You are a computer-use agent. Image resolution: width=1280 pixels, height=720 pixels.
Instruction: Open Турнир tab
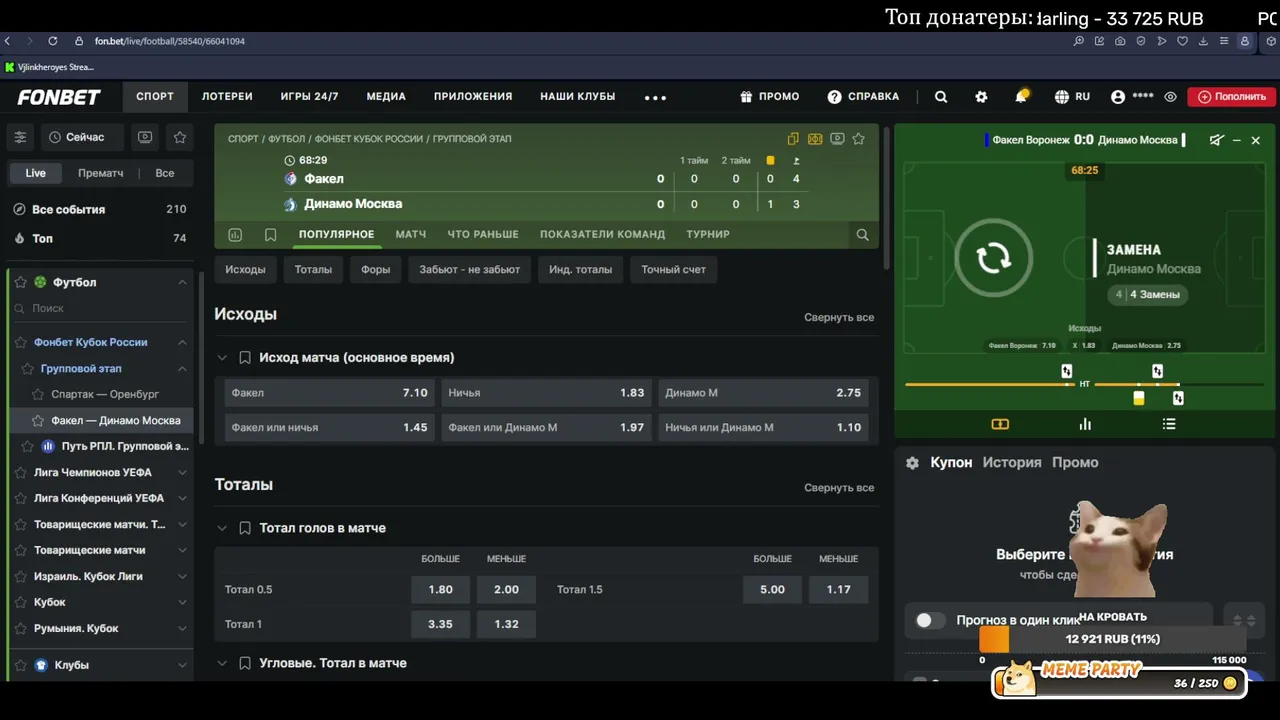pyautogui.click(x=708, y=234)
